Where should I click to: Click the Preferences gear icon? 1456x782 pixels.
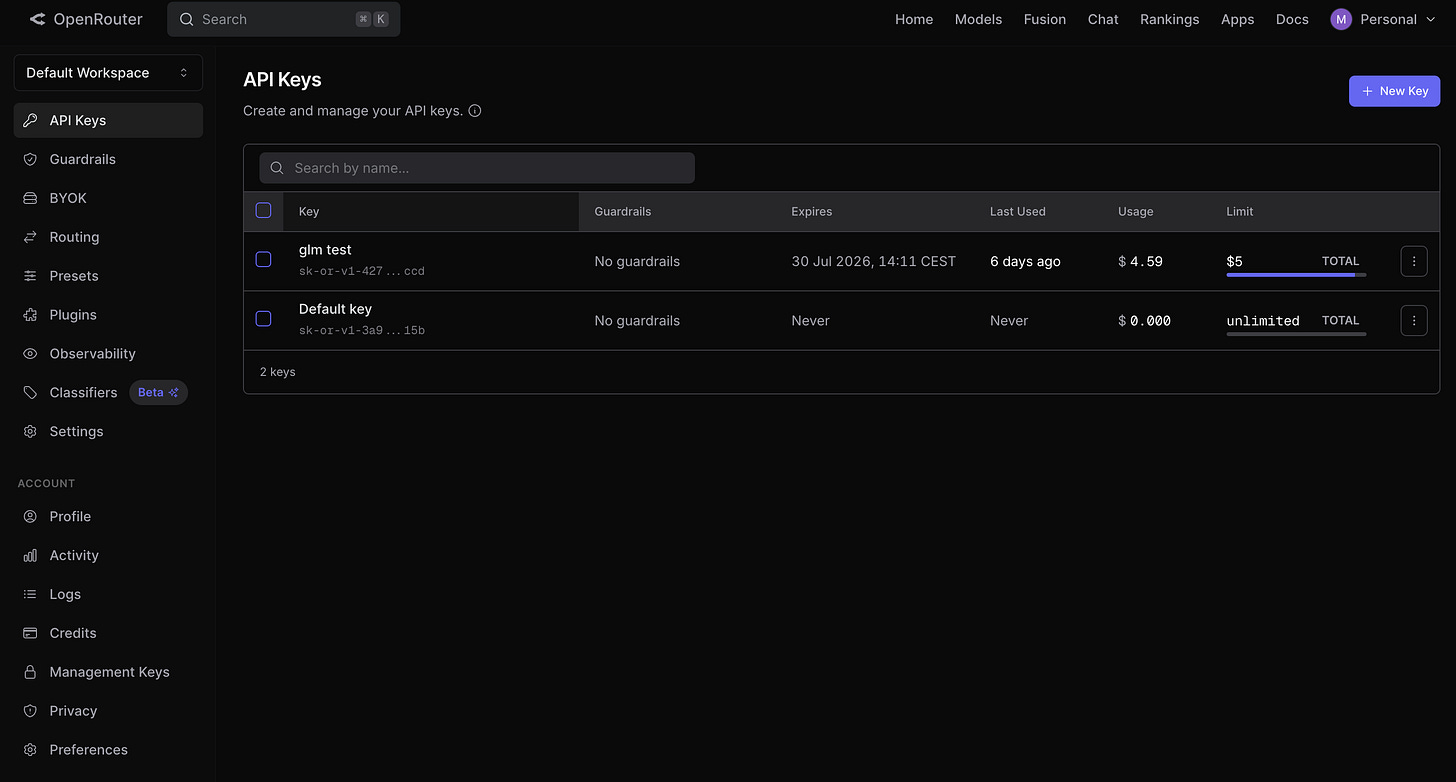pos(30,751)
